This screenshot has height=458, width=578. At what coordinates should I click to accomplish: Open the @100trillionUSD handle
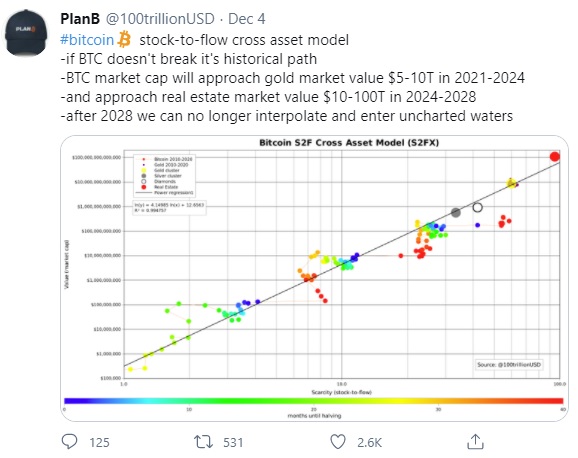[x=160, y=19]
